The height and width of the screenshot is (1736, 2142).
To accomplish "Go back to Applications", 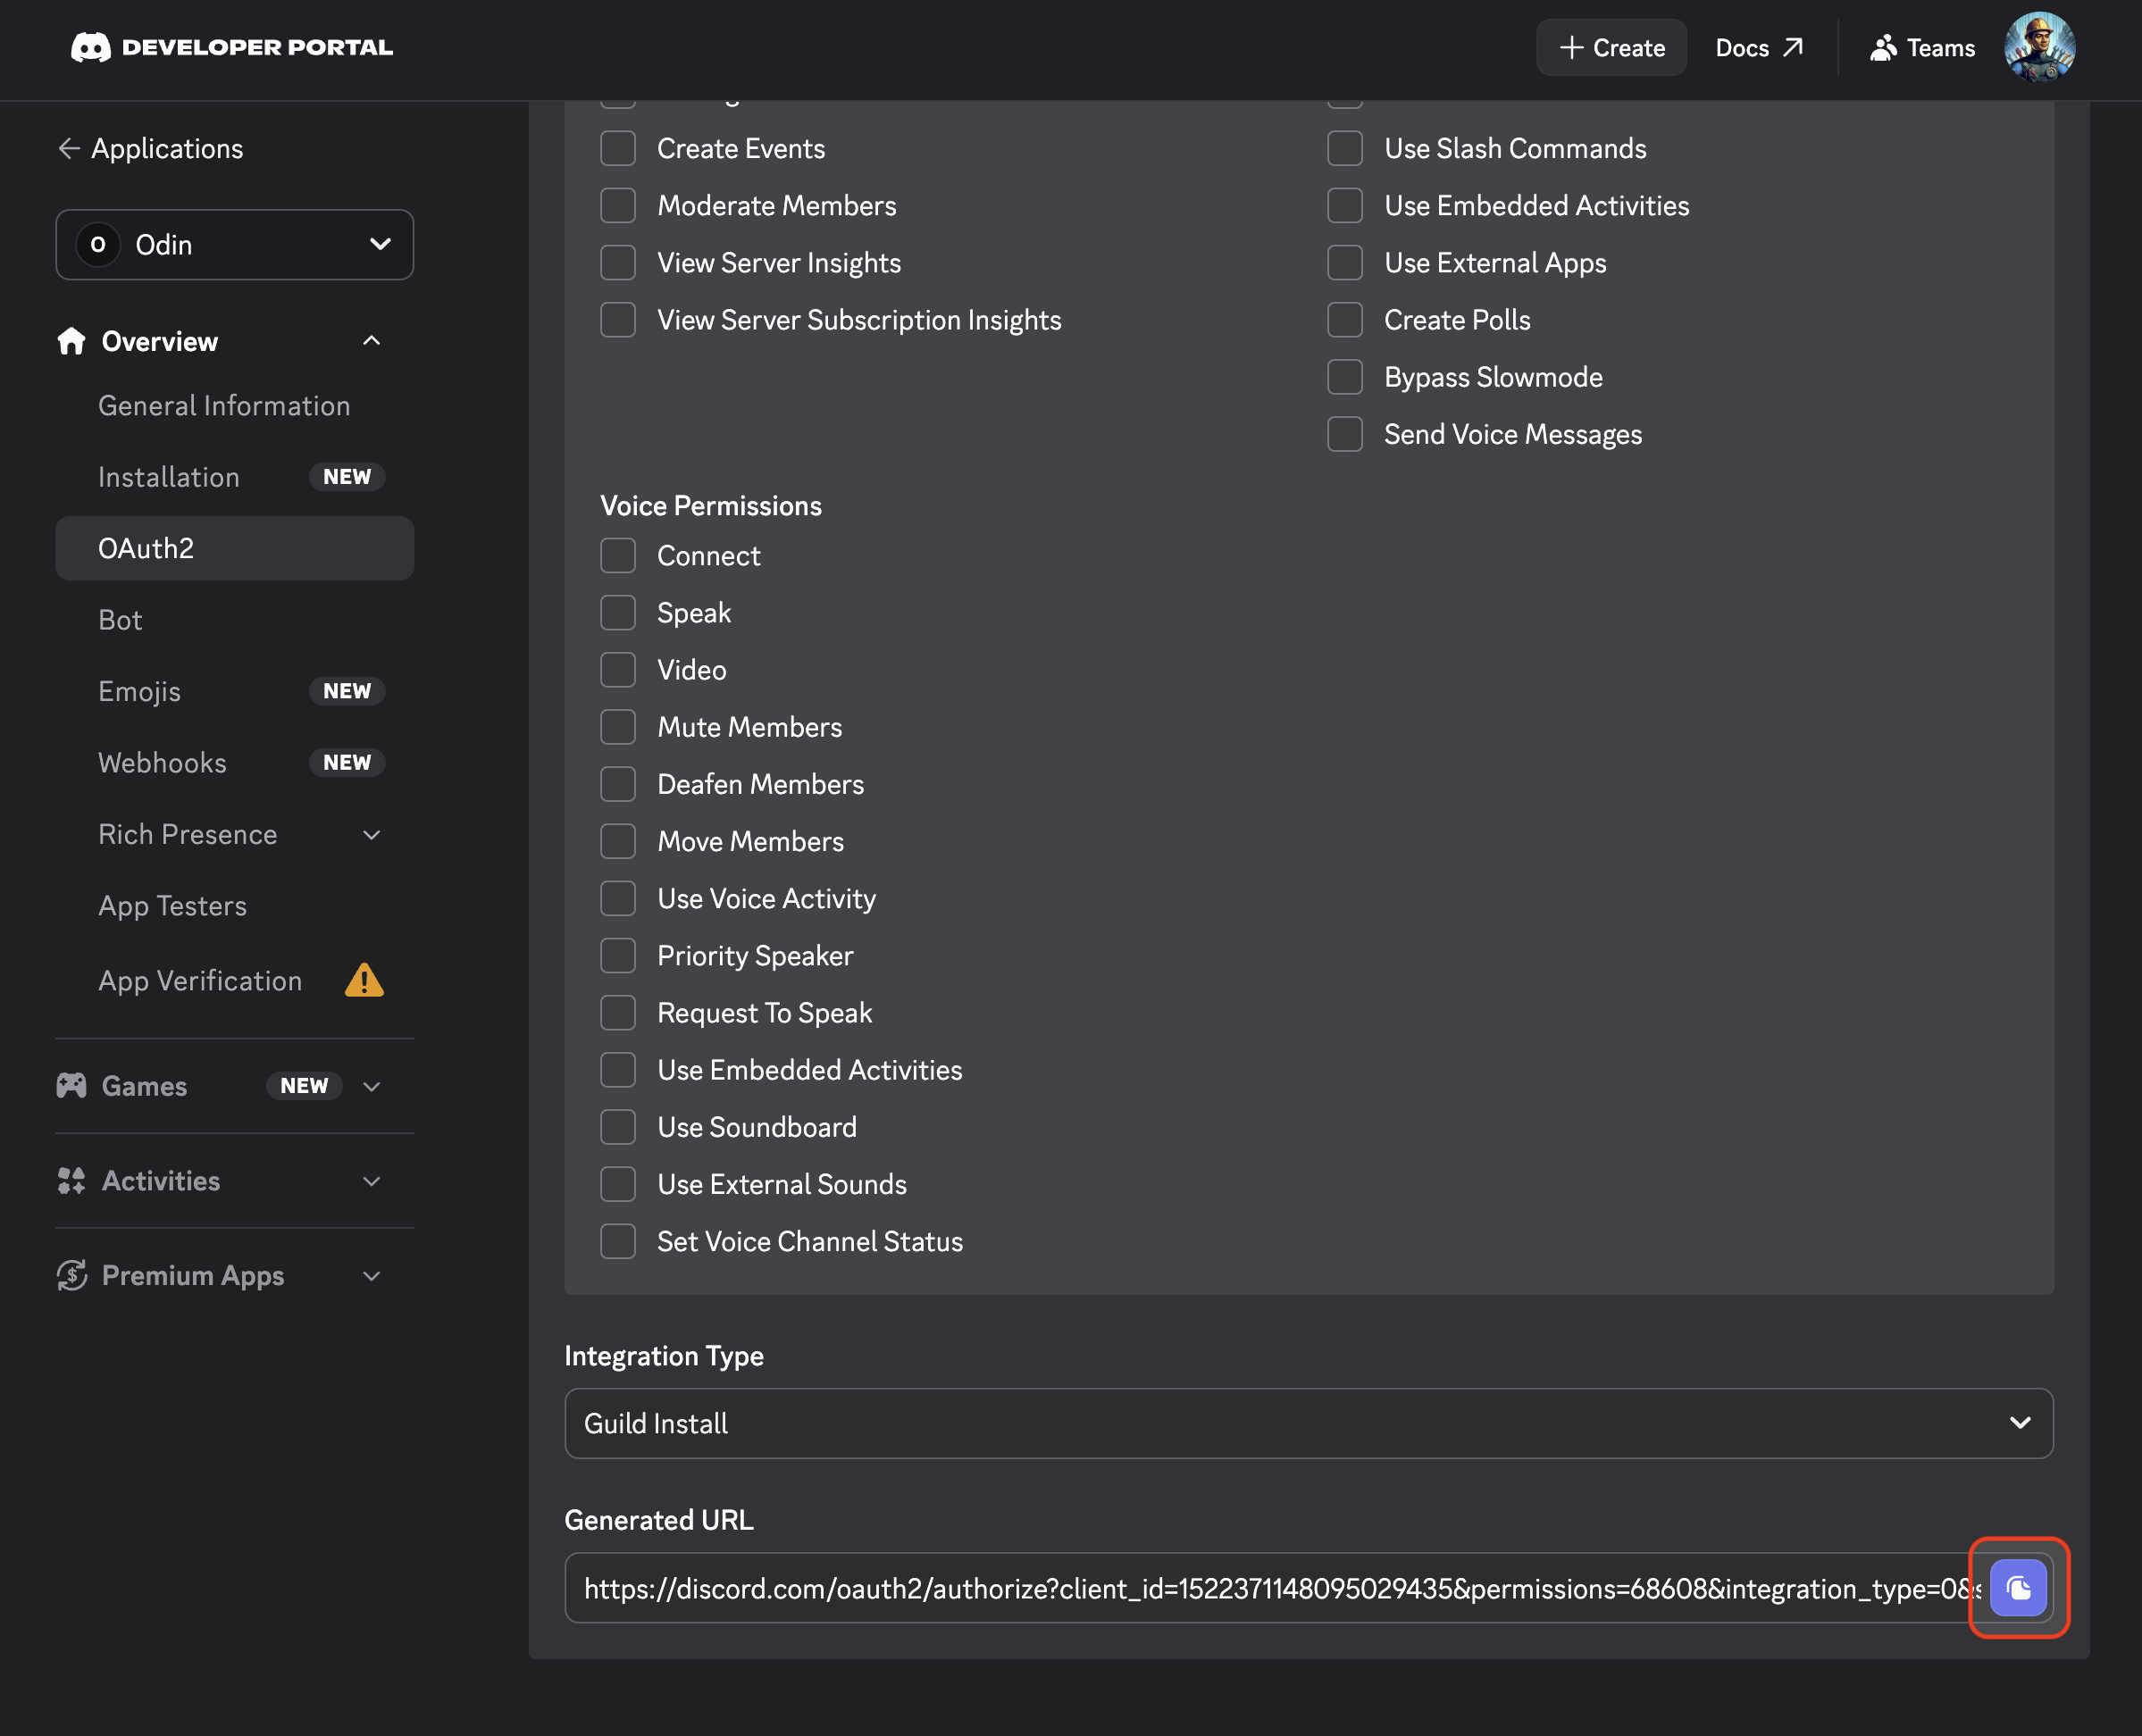I will point(150,148).
